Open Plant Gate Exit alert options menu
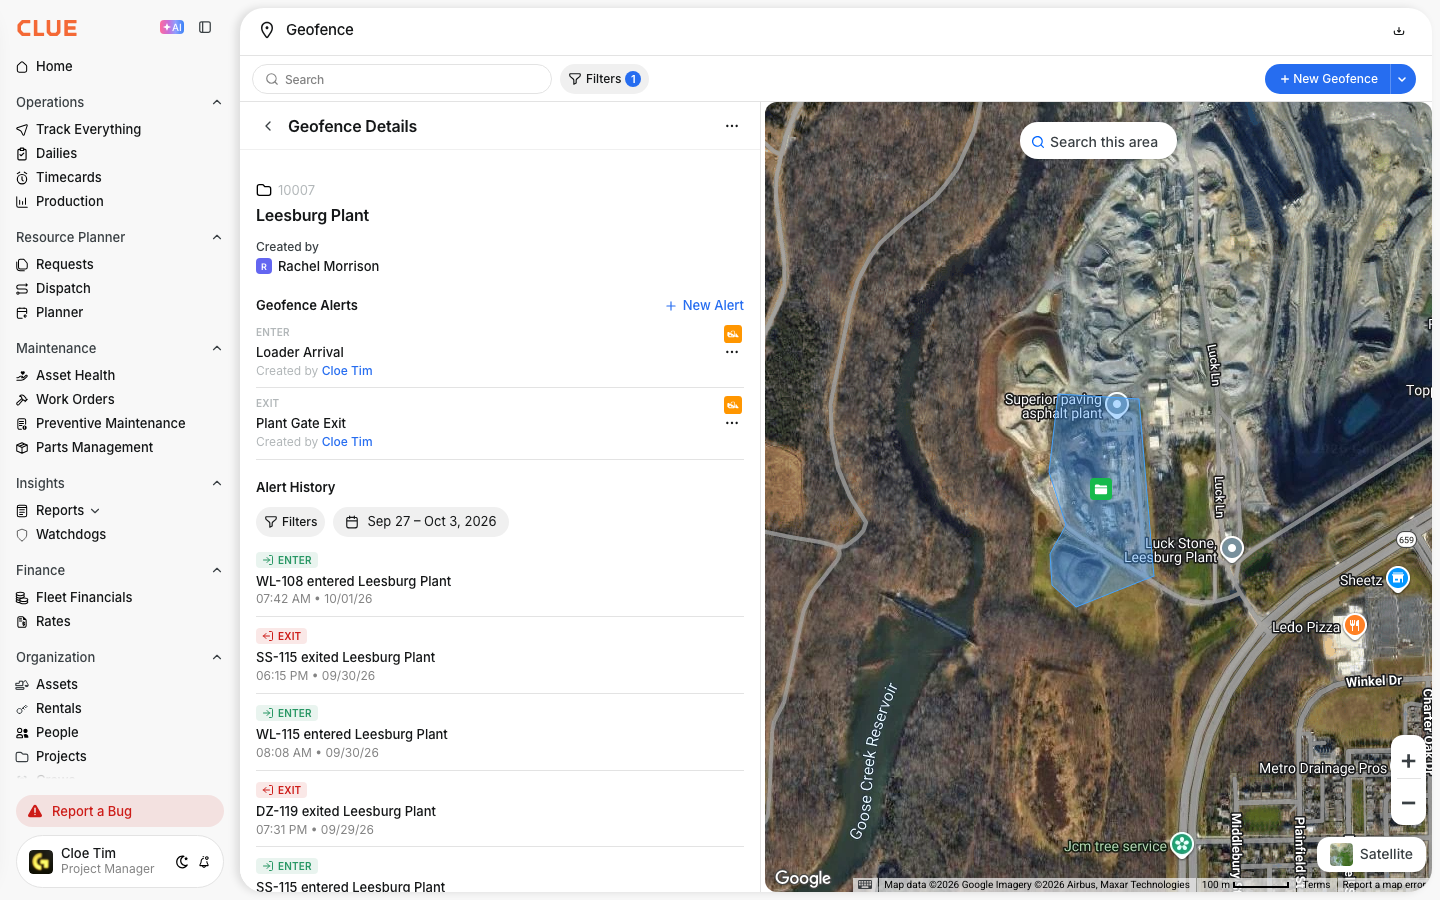This screenshot has width=1440, height=900. (x=732, y=423)
